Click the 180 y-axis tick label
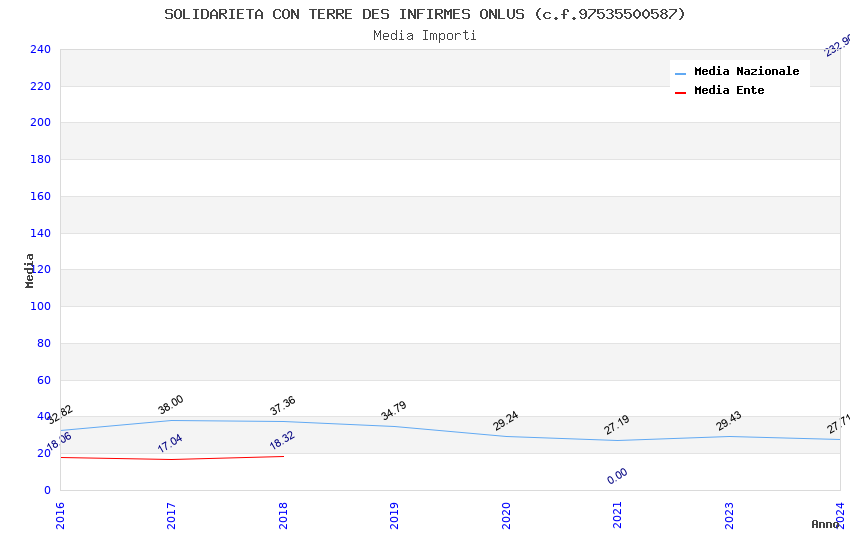 click(x=40, y=159)
